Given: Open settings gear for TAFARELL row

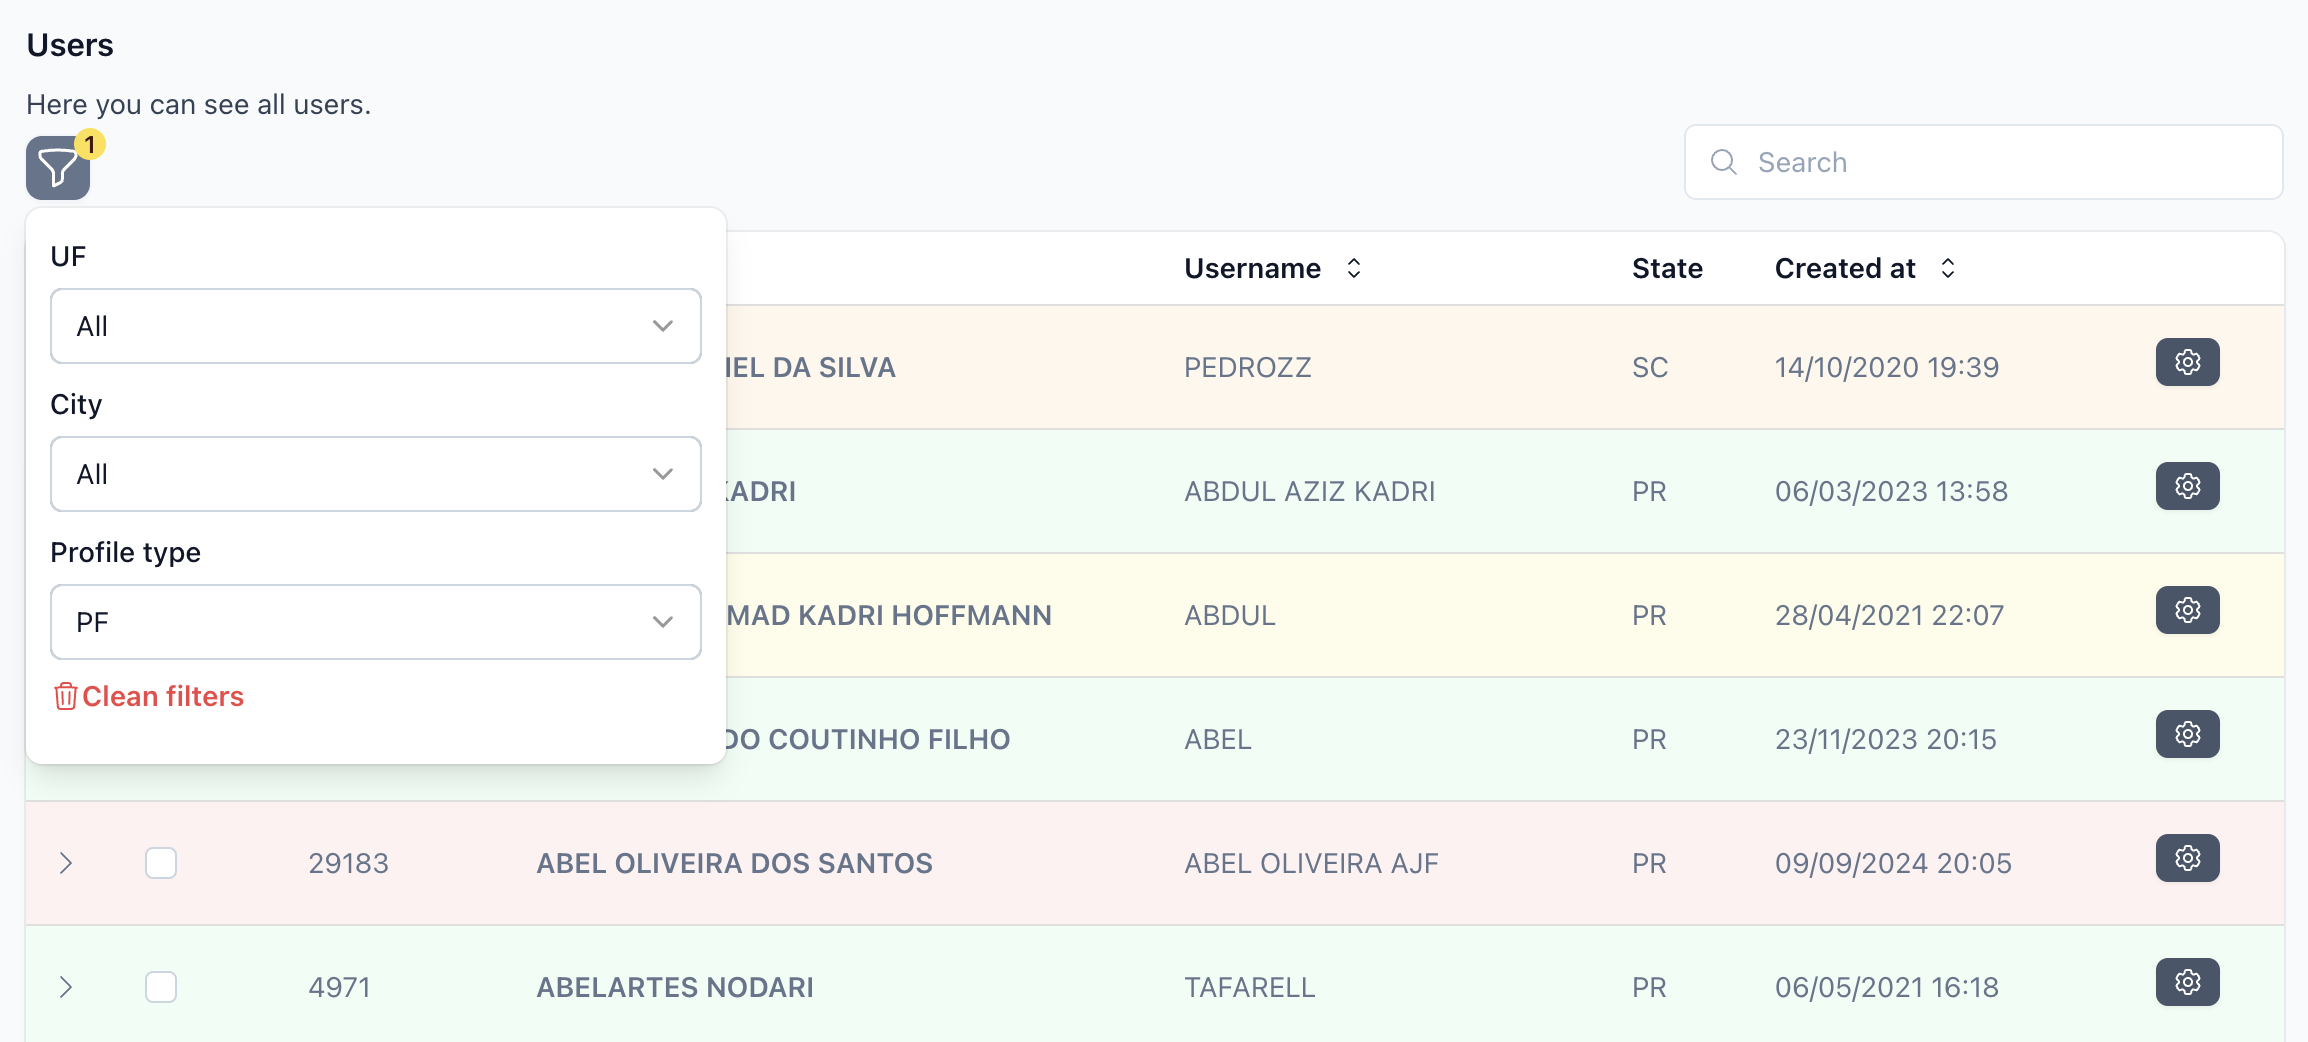Looking at the screenshot, I should (x=2187, y=982).
